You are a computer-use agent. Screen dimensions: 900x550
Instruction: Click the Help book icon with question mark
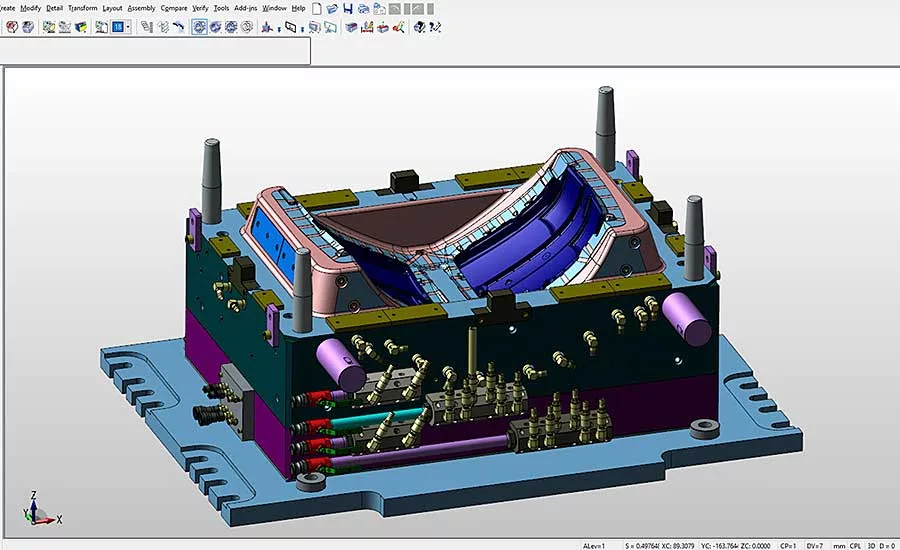(x=419, y=27)
